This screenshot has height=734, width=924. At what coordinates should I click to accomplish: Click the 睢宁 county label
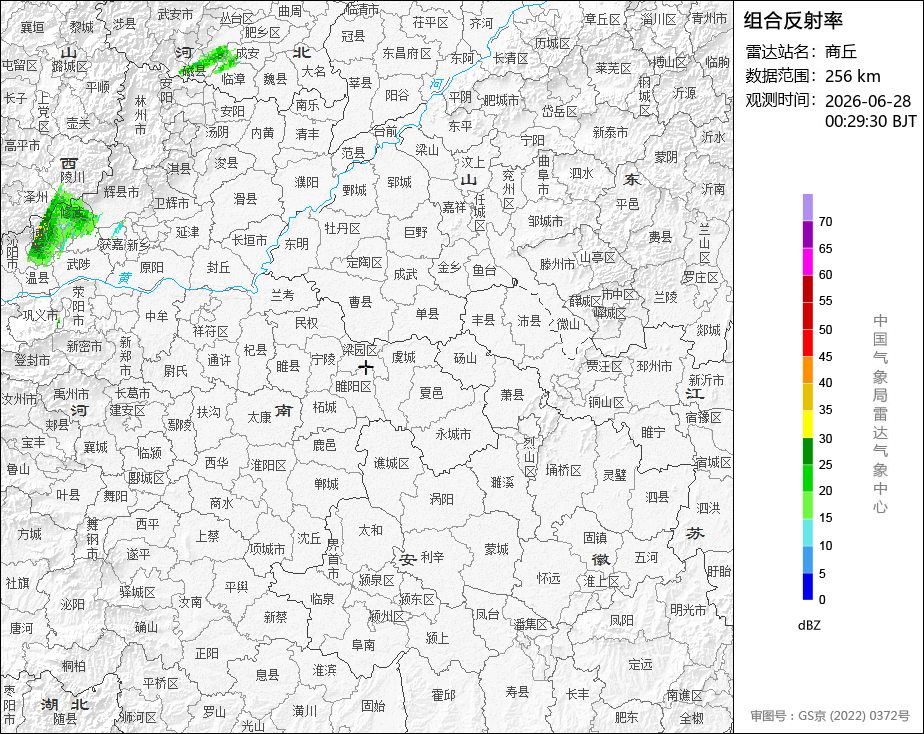[653, 432]
